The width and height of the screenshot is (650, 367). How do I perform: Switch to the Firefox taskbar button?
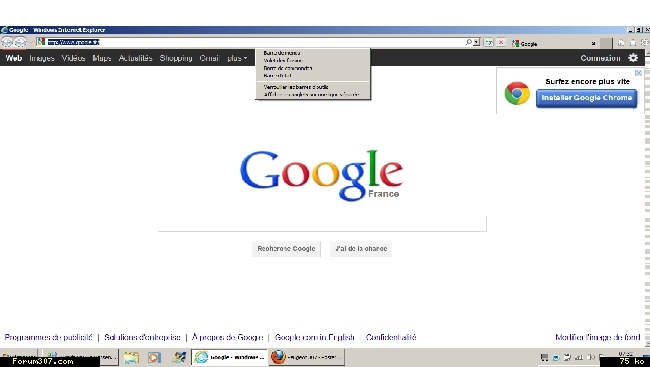tap(306, 357)
